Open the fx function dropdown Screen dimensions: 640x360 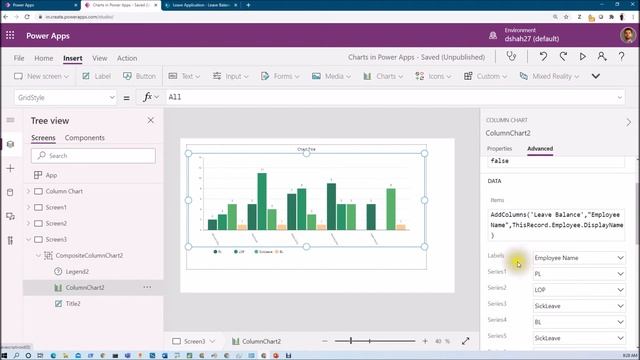pos(150,97)
